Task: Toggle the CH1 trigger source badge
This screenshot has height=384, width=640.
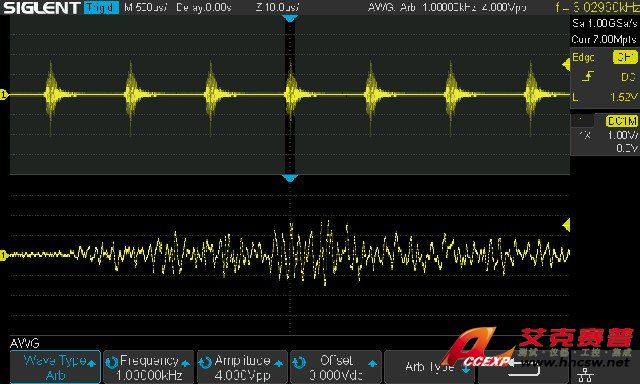Action: point(625,57)
